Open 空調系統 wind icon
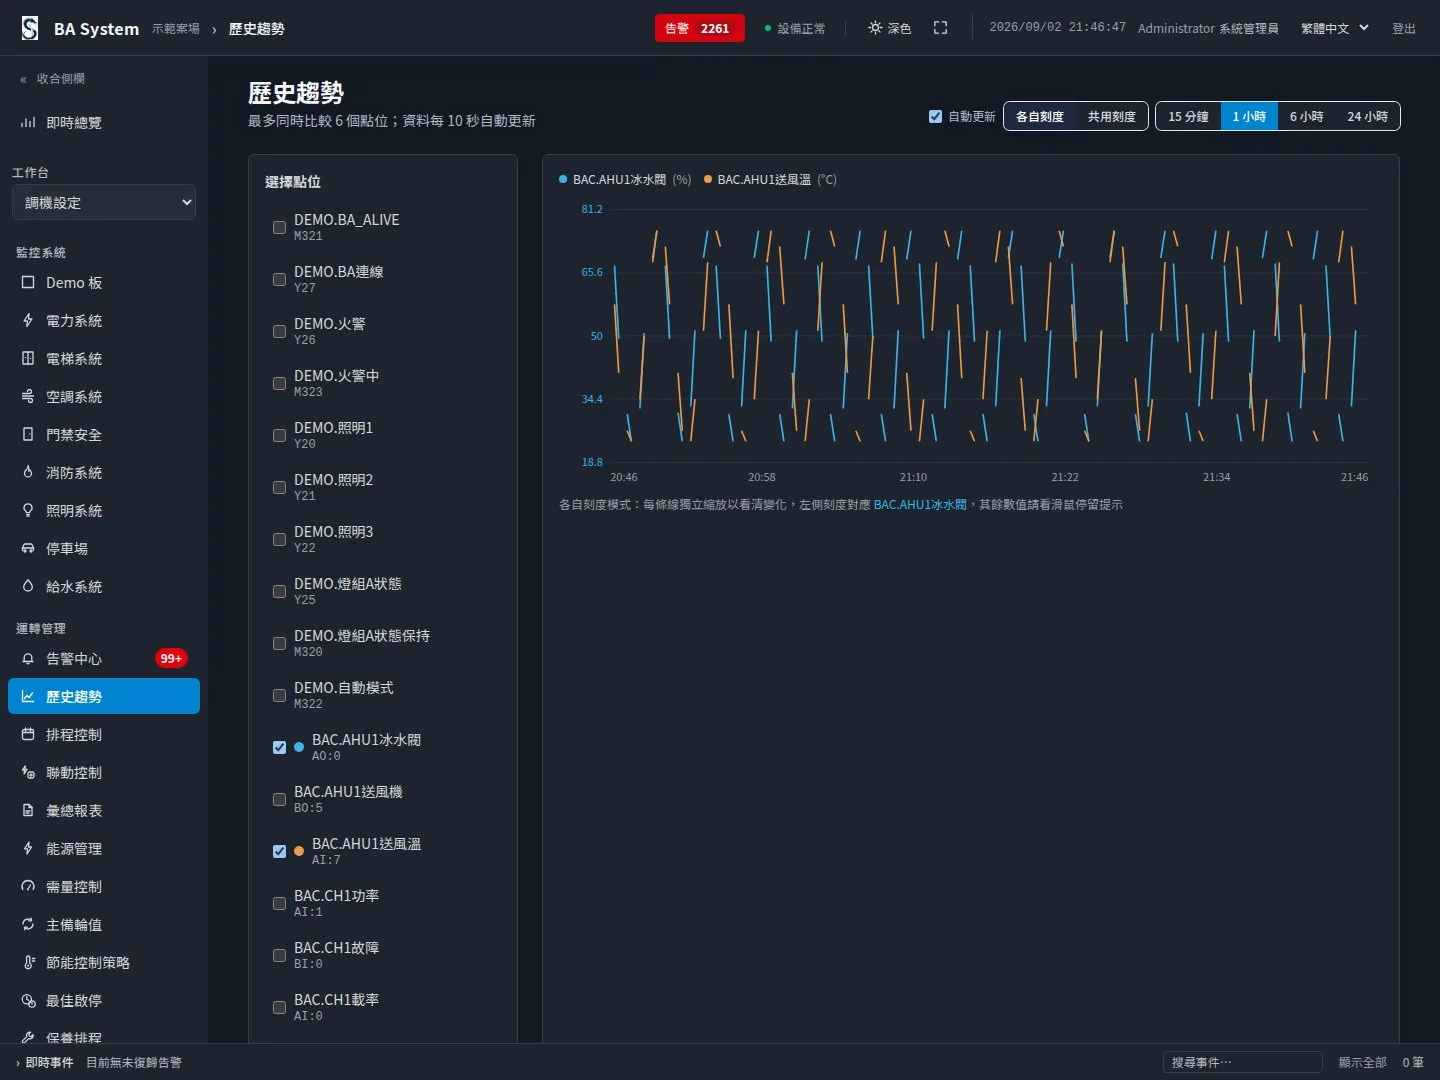Screen dimensions: 1440x1080 coord(28,397)
